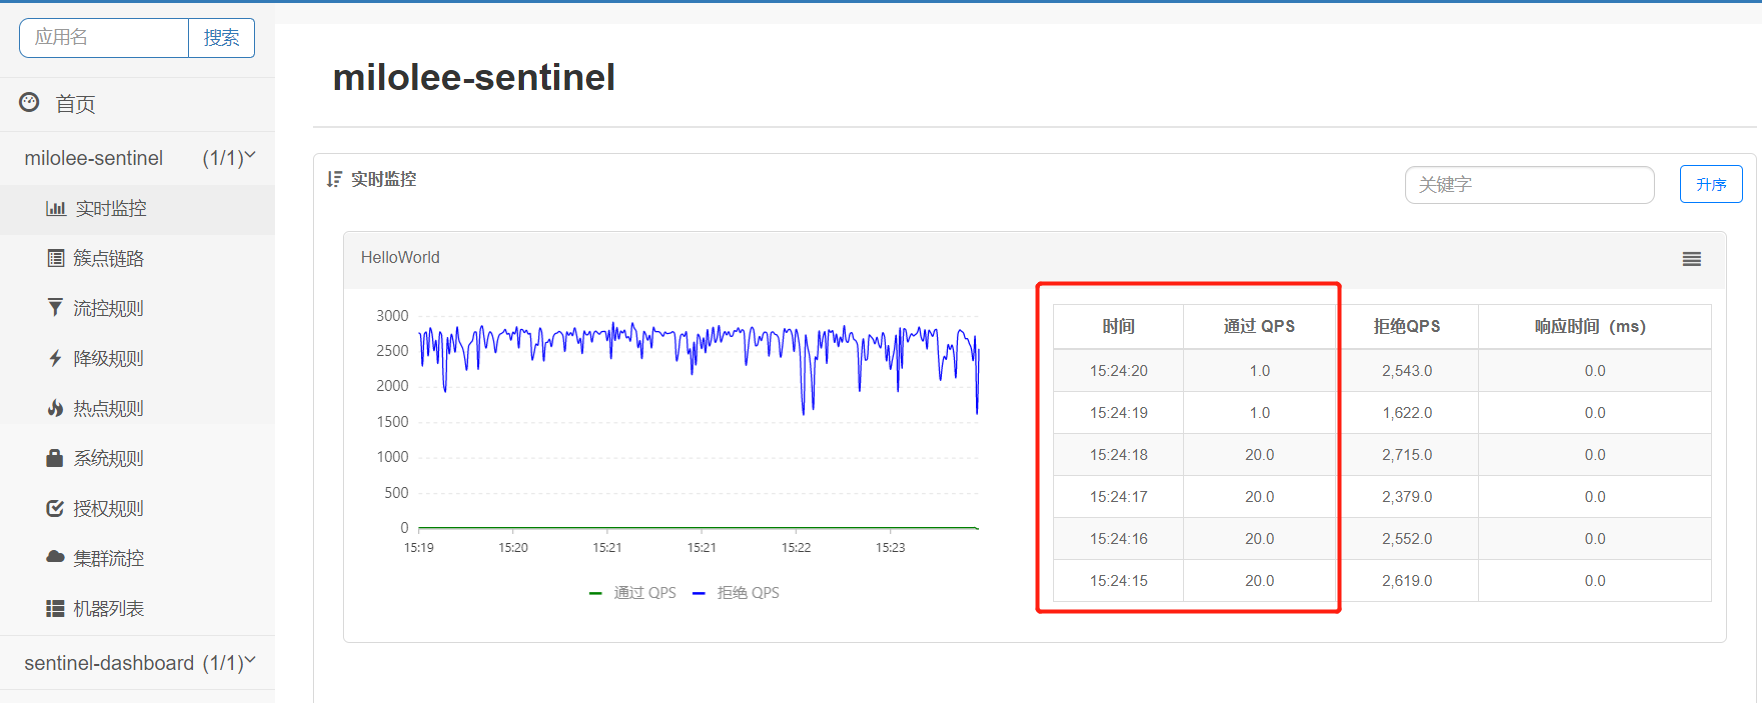Viewport: 1762px width, 703px height.
Task: Select the 15:24:20 time cell
Action: [x=1119, y=371]
